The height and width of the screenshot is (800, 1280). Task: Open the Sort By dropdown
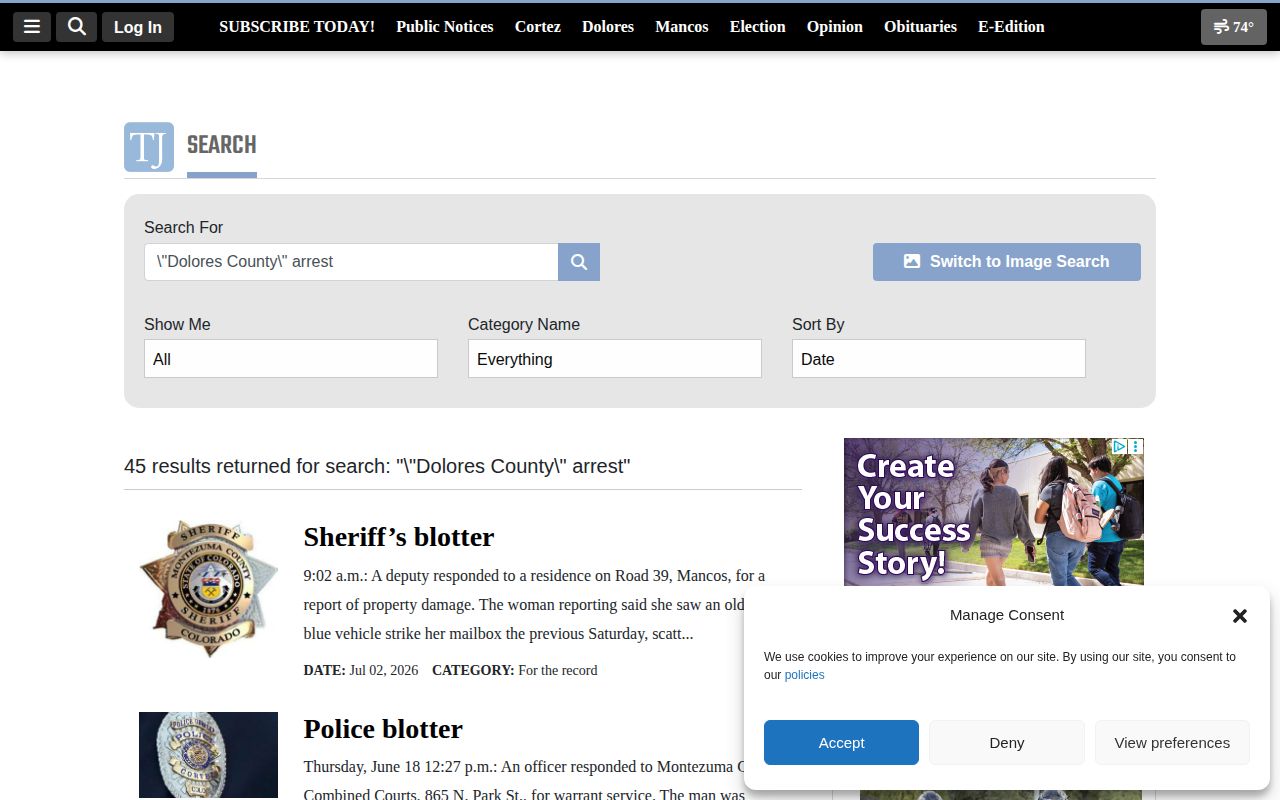click(x=939, y=359)
